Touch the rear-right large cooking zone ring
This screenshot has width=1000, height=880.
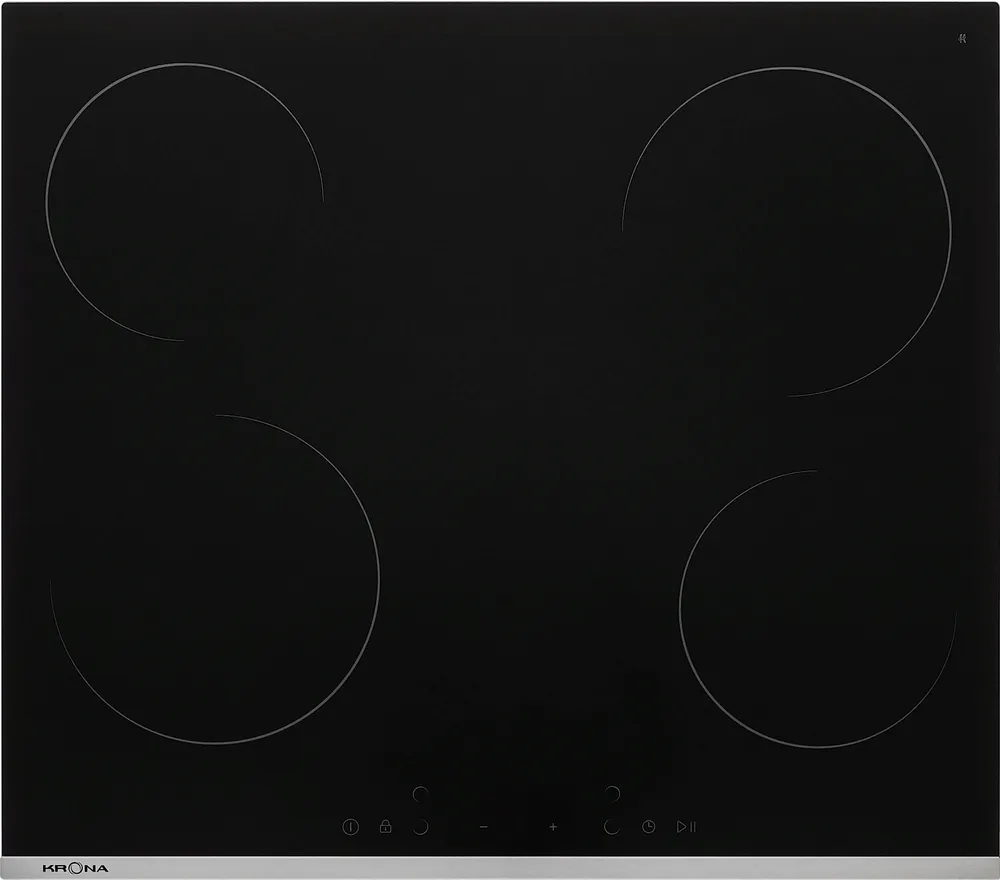coord(786,232)
